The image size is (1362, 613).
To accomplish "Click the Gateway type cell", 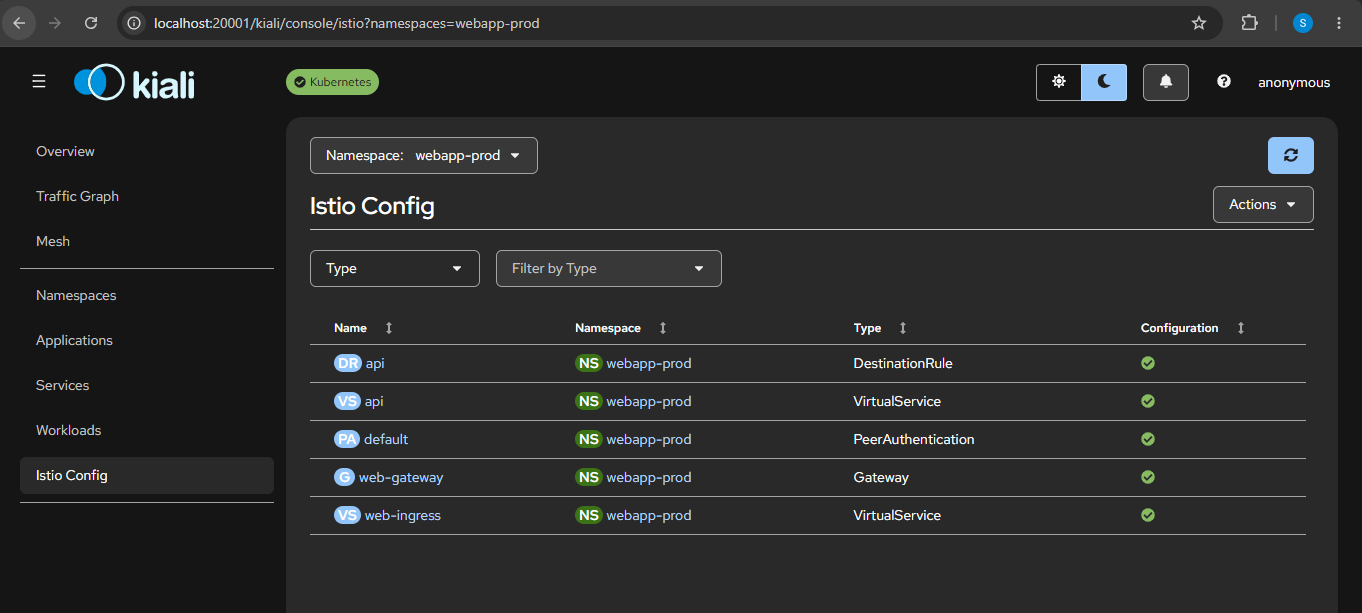I will pos(881,477).
